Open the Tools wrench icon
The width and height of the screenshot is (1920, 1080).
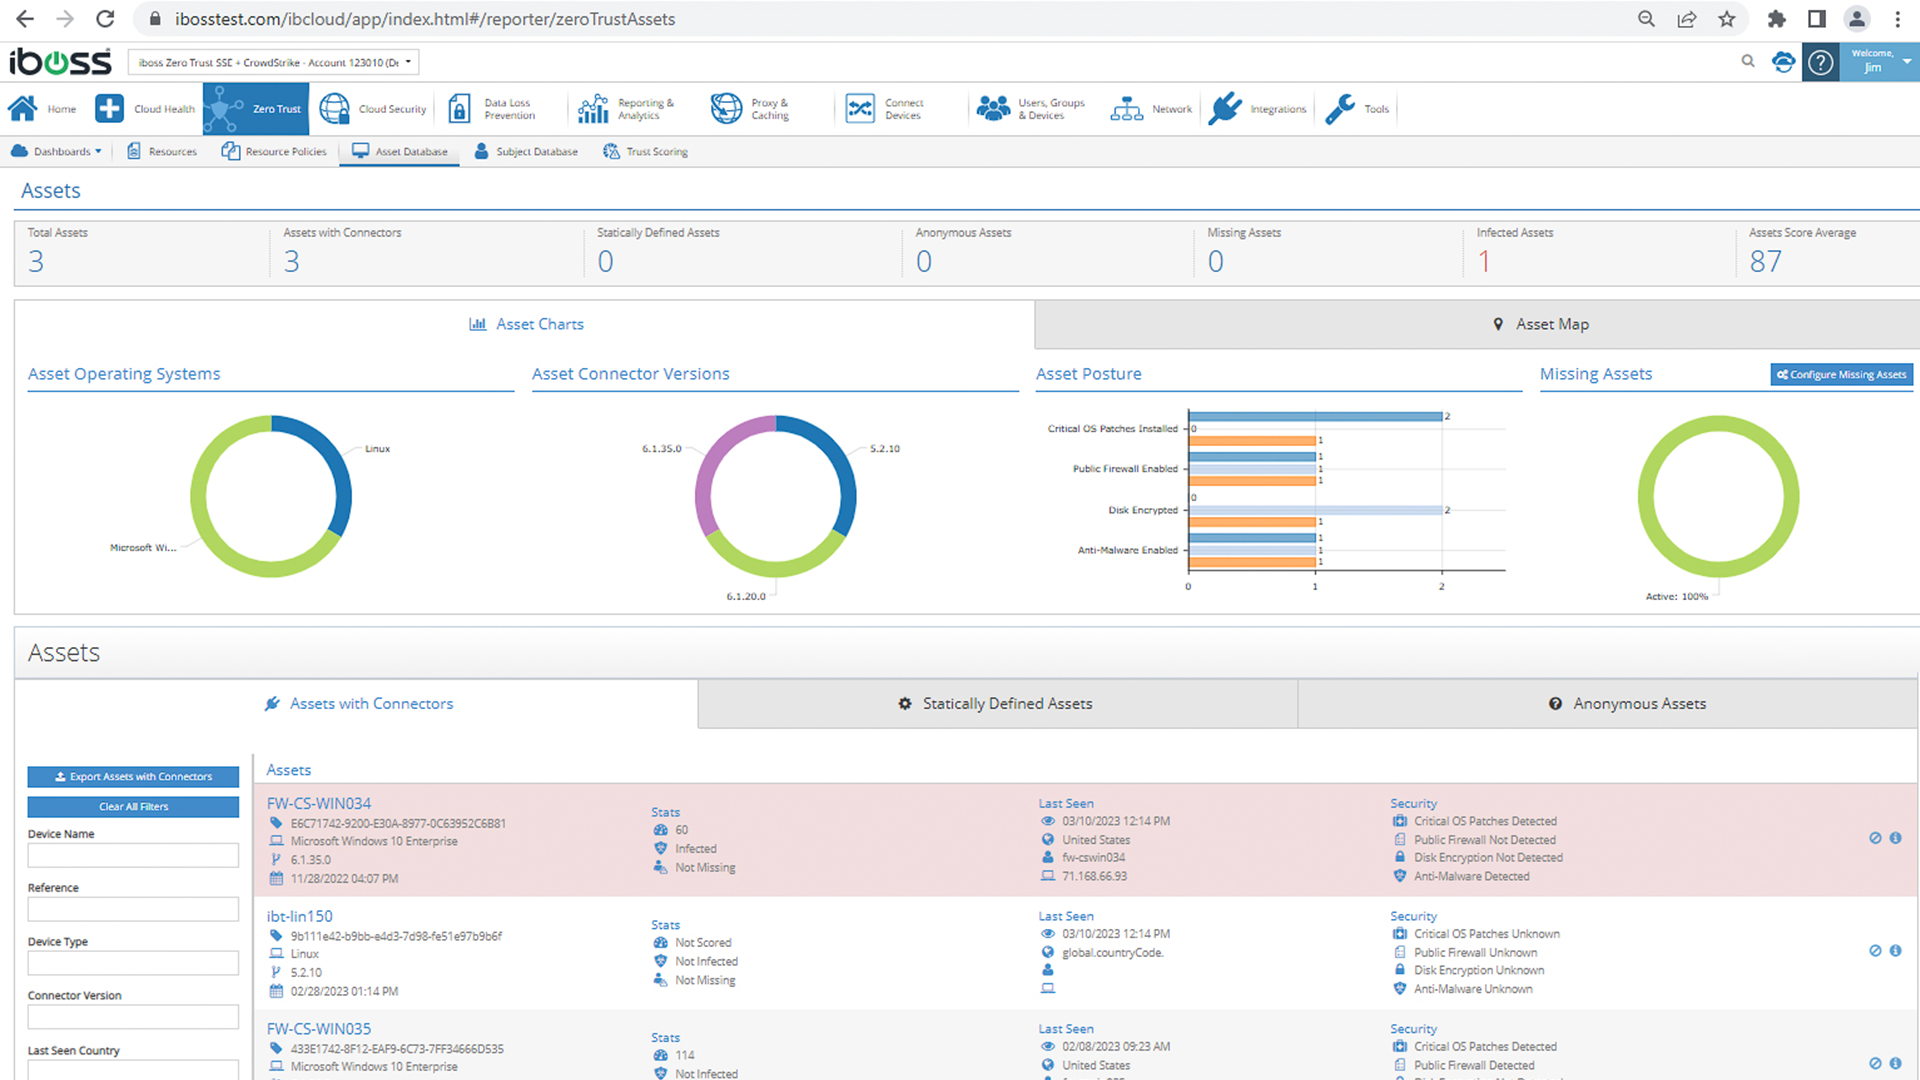(1340, 109)
